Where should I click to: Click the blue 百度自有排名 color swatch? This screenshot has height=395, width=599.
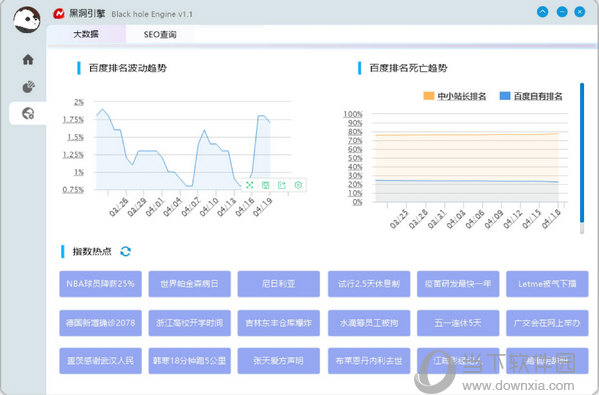point(505,96)
